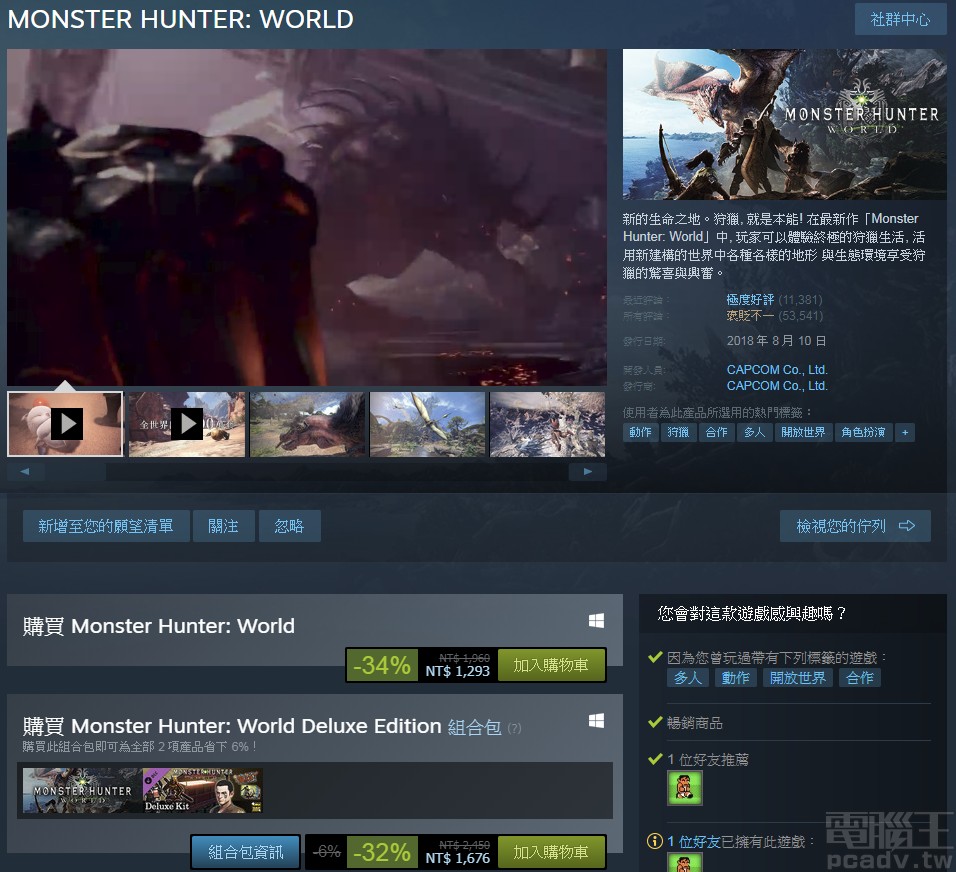The image size is (956, 872).
Task: Click 加入購物車 for the base game
Action: [551, 665]
